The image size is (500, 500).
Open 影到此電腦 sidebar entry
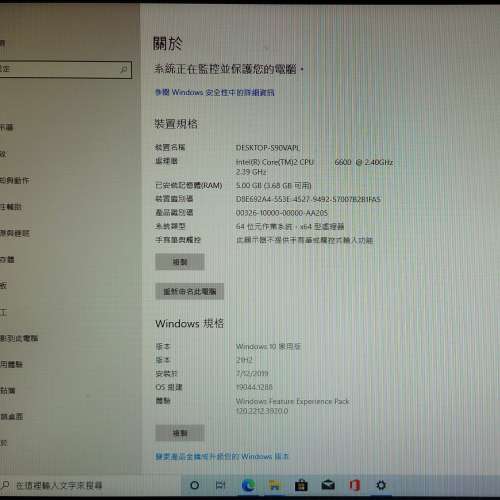pos(19,339)
